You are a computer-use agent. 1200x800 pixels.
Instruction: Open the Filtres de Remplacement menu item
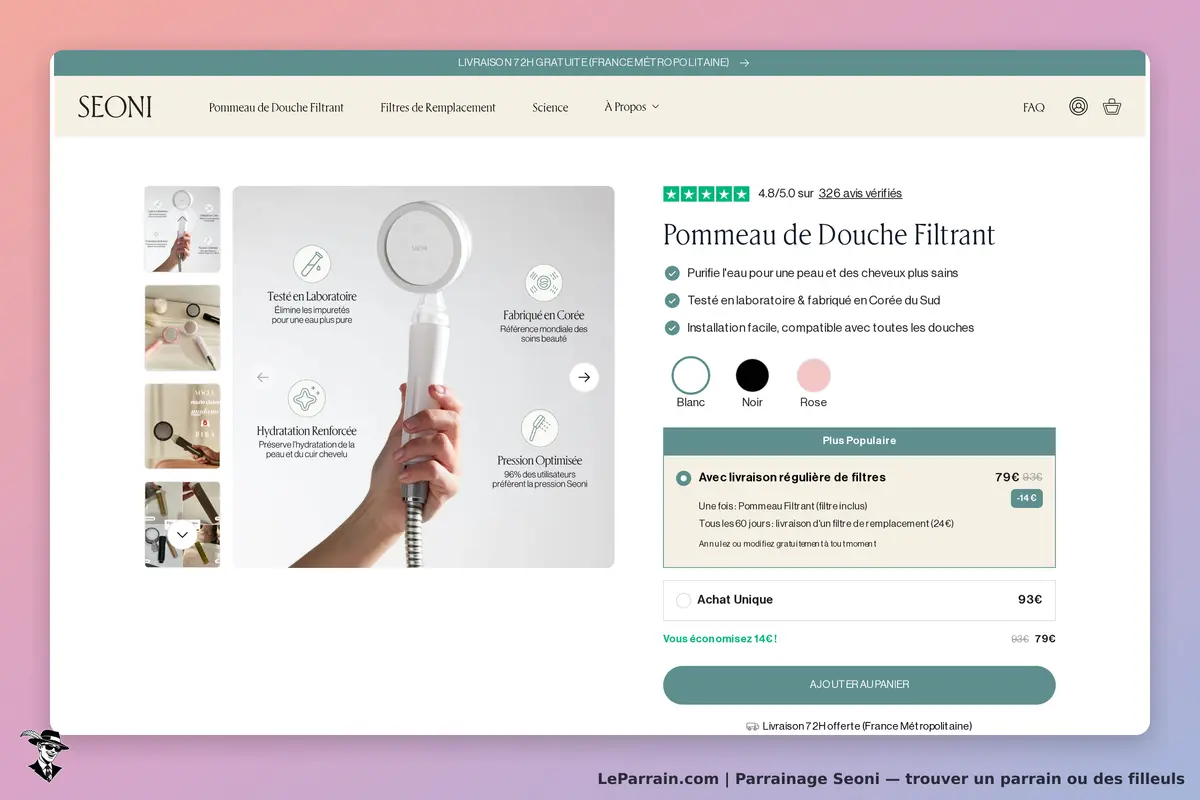[x=438, y=107]
